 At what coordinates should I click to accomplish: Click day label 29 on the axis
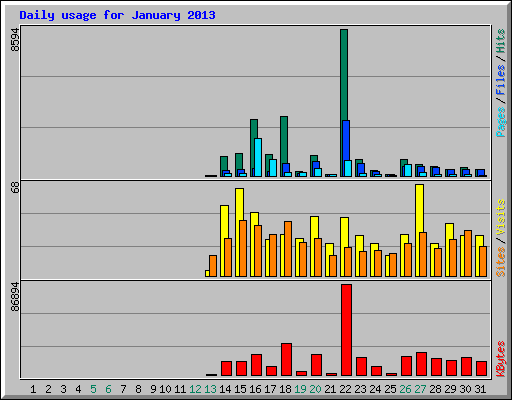tap(450, 389)
